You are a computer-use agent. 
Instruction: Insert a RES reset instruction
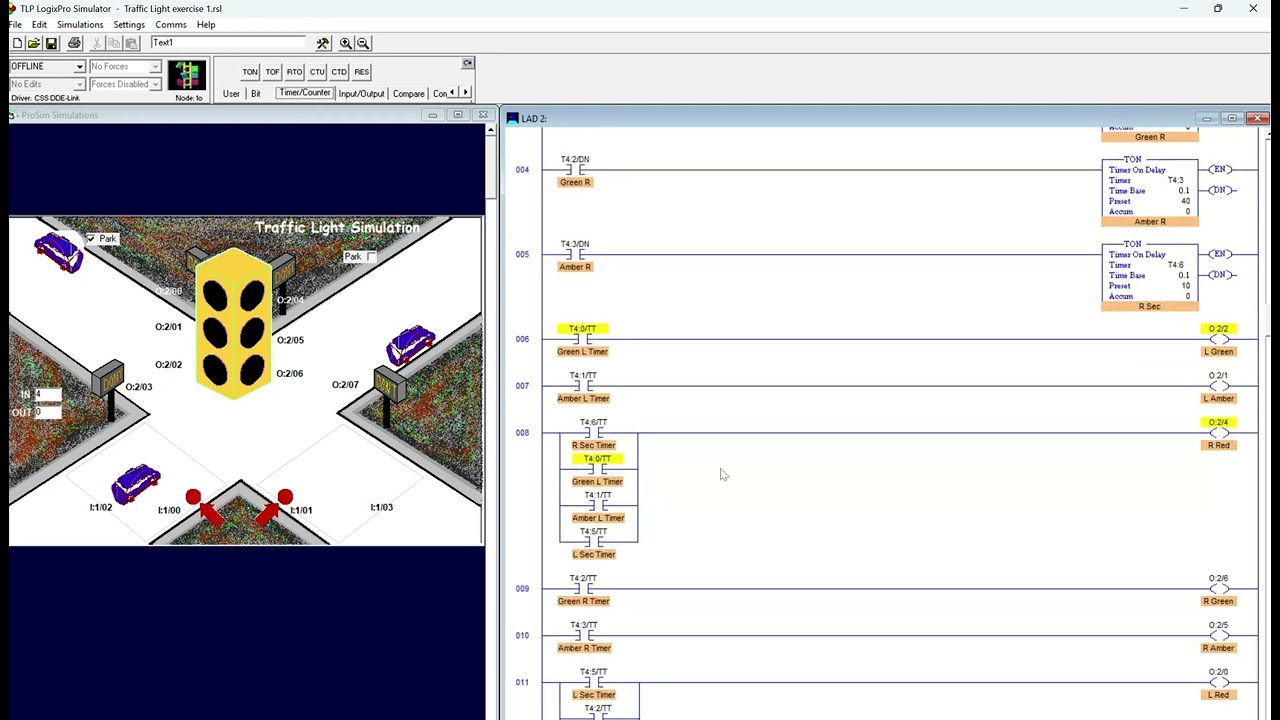click(361, 72)
